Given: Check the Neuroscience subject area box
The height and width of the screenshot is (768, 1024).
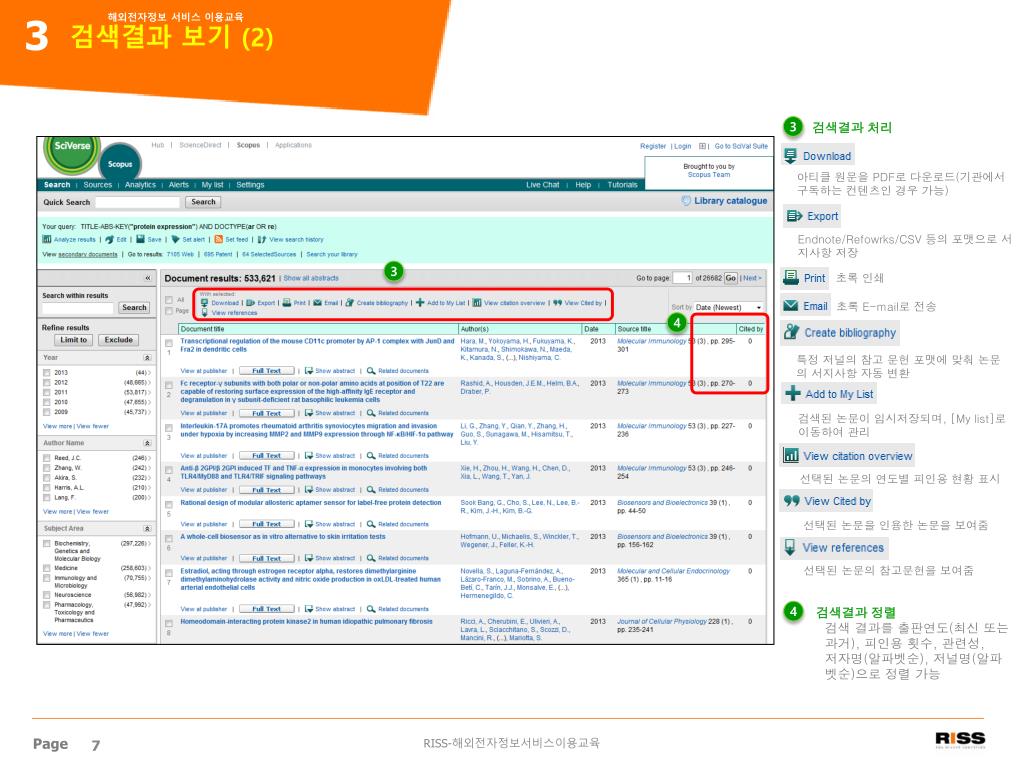Looking at the screenshot, I should click(x=46, y=595).
